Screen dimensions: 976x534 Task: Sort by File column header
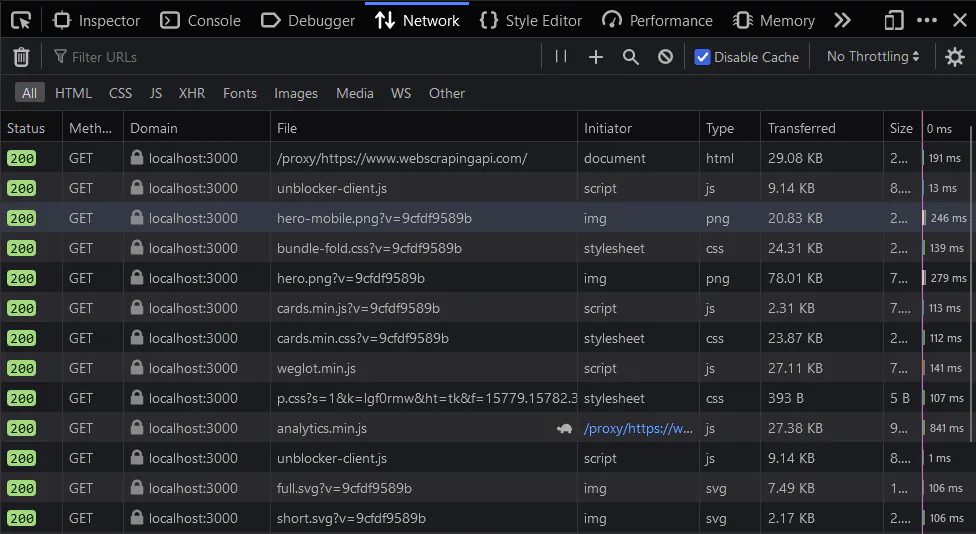pyautogui.click(x=424, y=128)
